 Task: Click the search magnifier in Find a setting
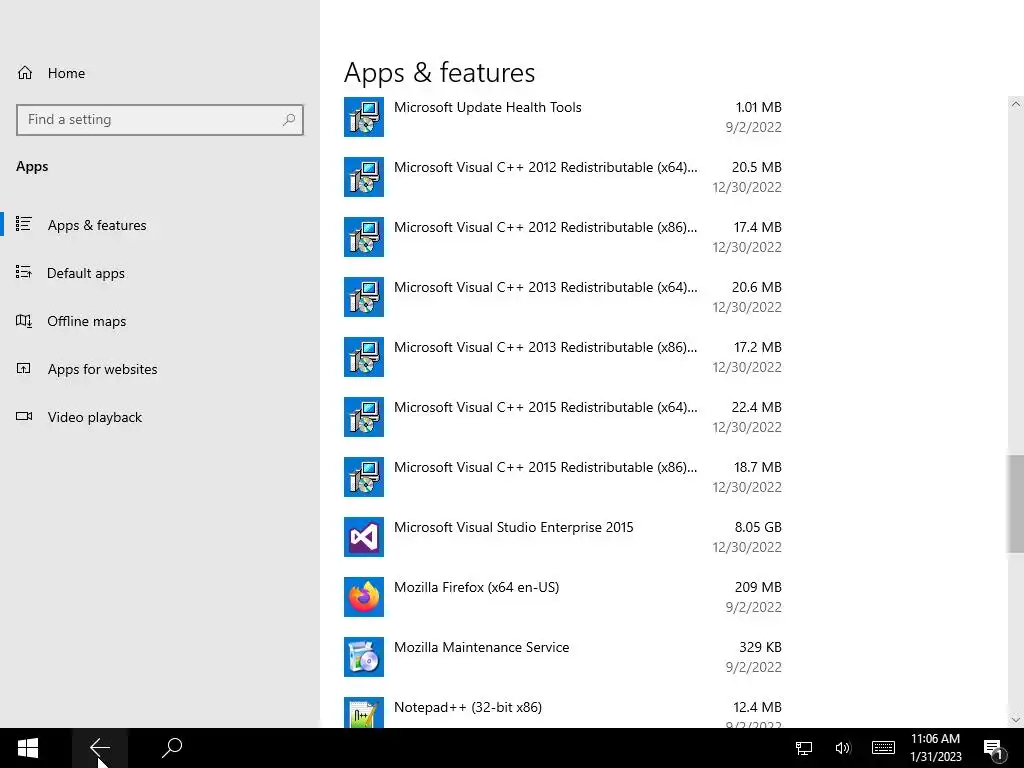[289, 120]
